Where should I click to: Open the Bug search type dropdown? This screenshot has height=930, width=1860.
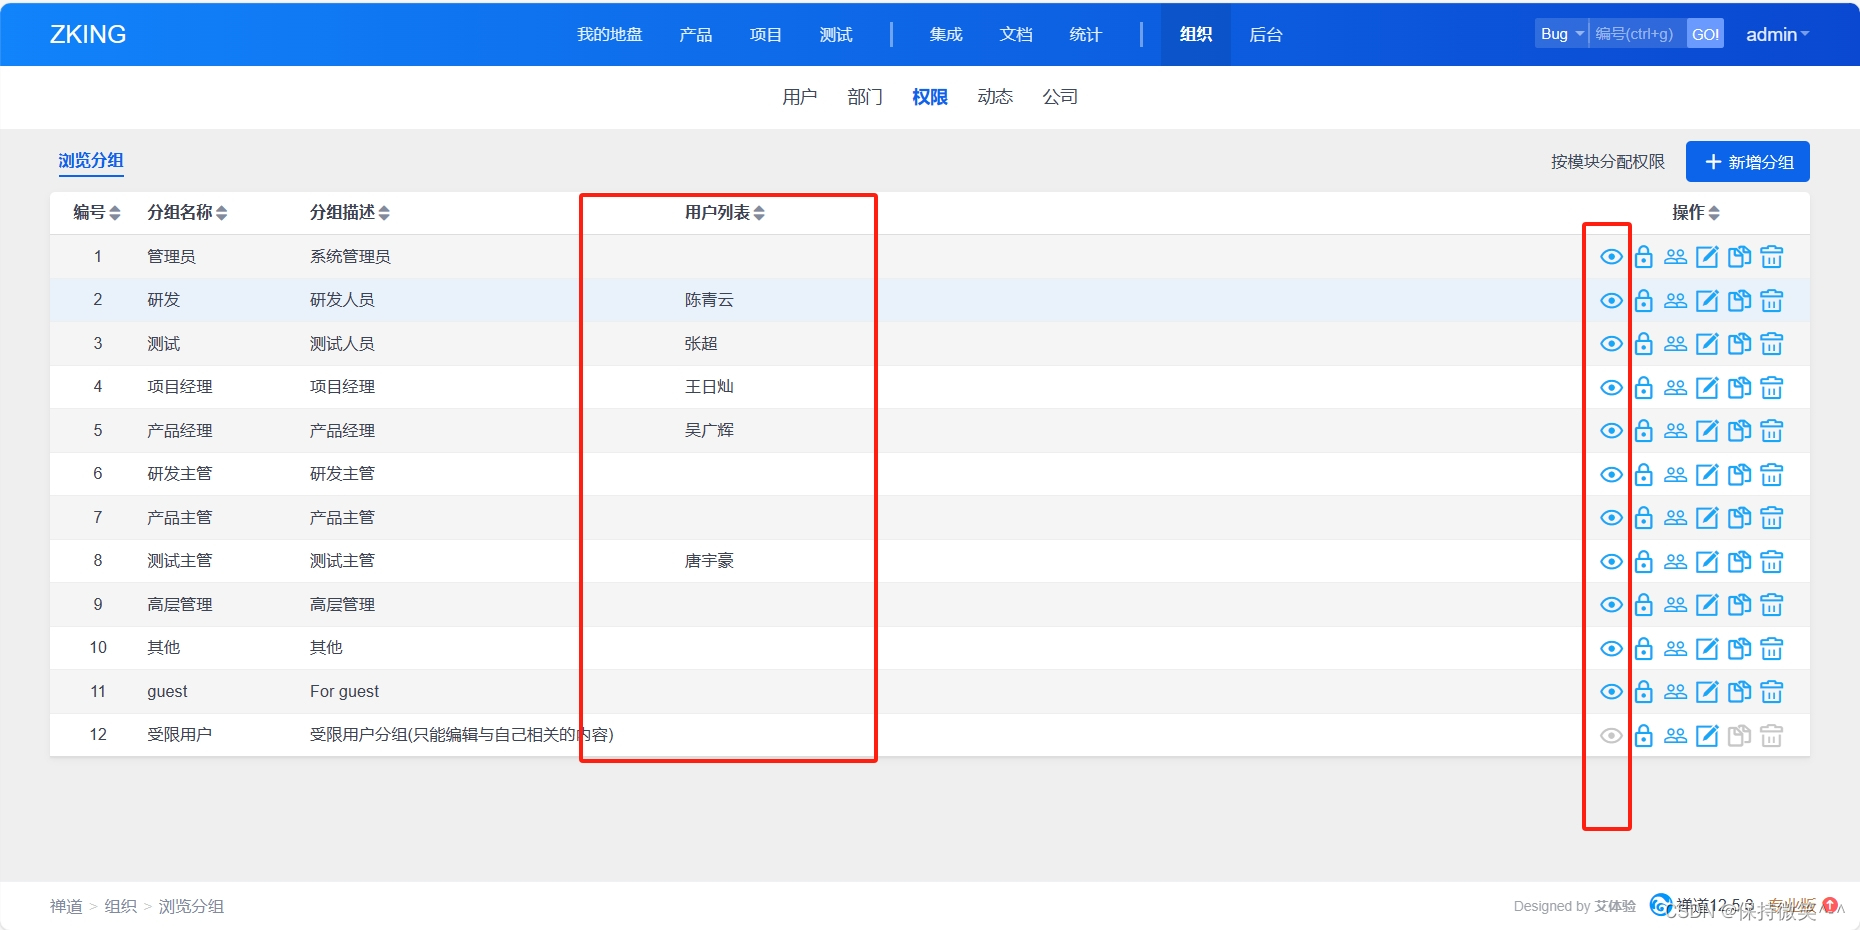click(1562, 34)
